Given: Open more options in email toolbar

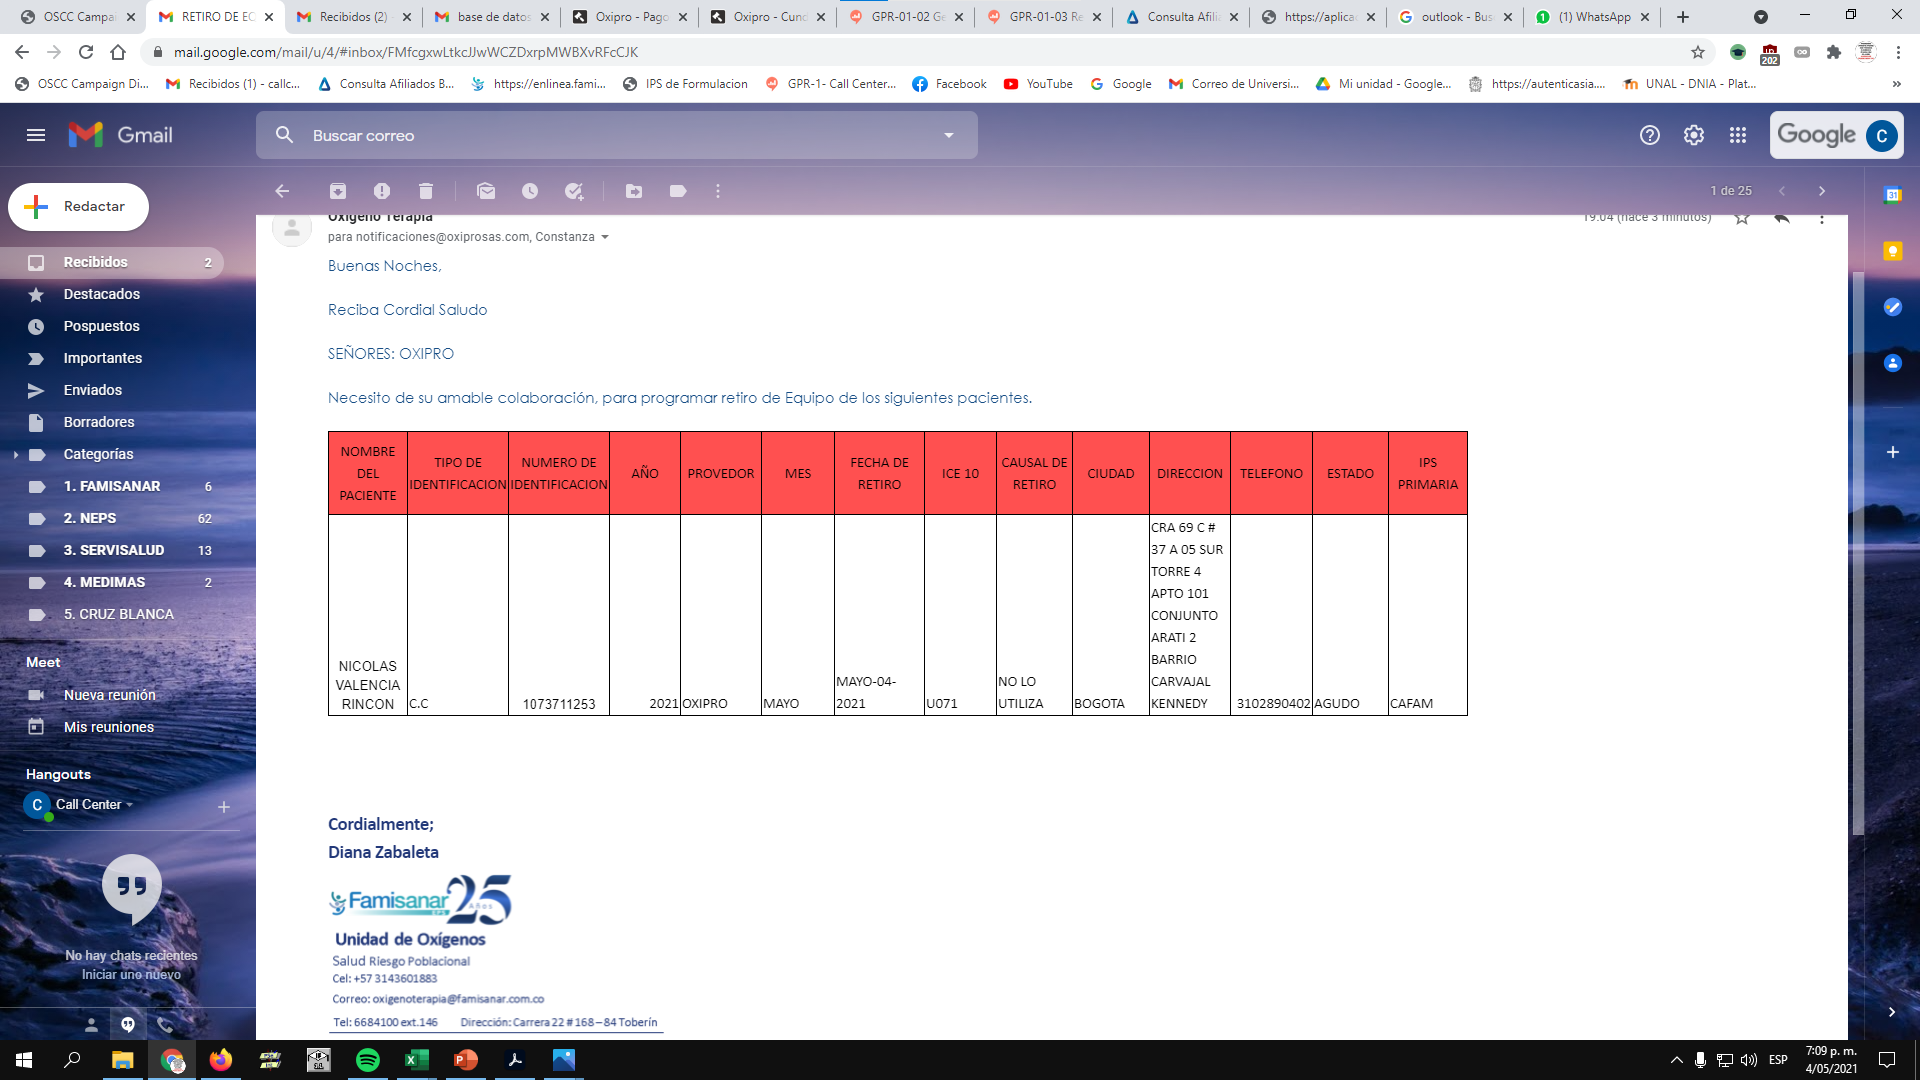Looking at the screenshot, I should point(718,191).
